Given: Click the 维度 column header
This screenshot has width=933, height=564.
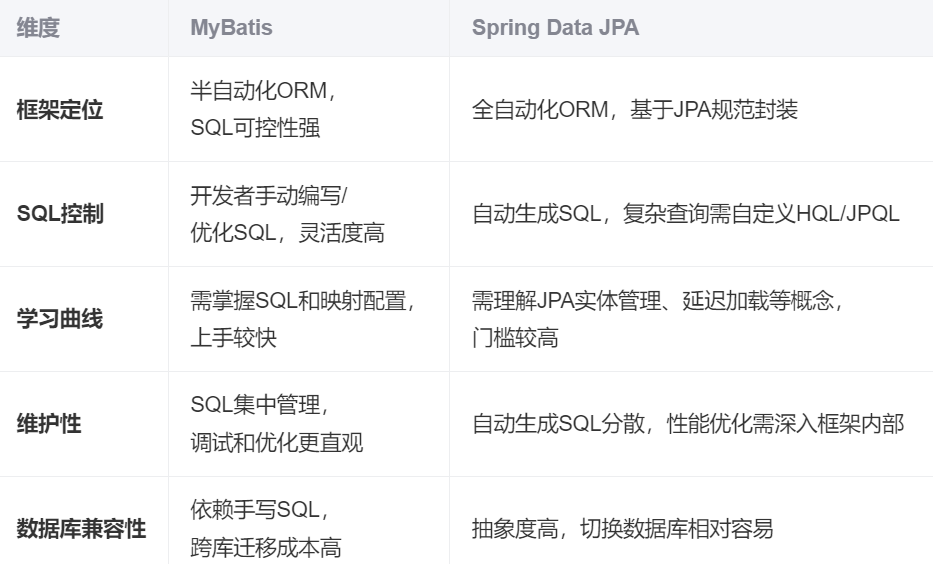Looking at the screenshot, I should [x=38, y=28].
